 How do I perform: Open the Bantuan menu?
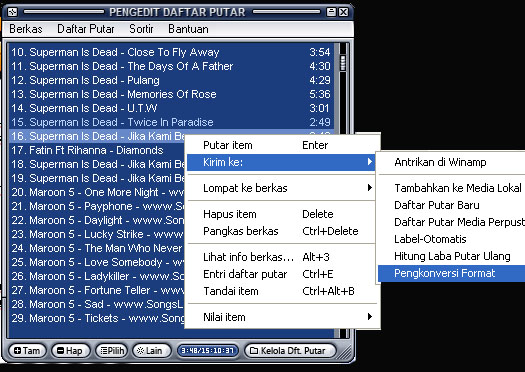point(188,29)
